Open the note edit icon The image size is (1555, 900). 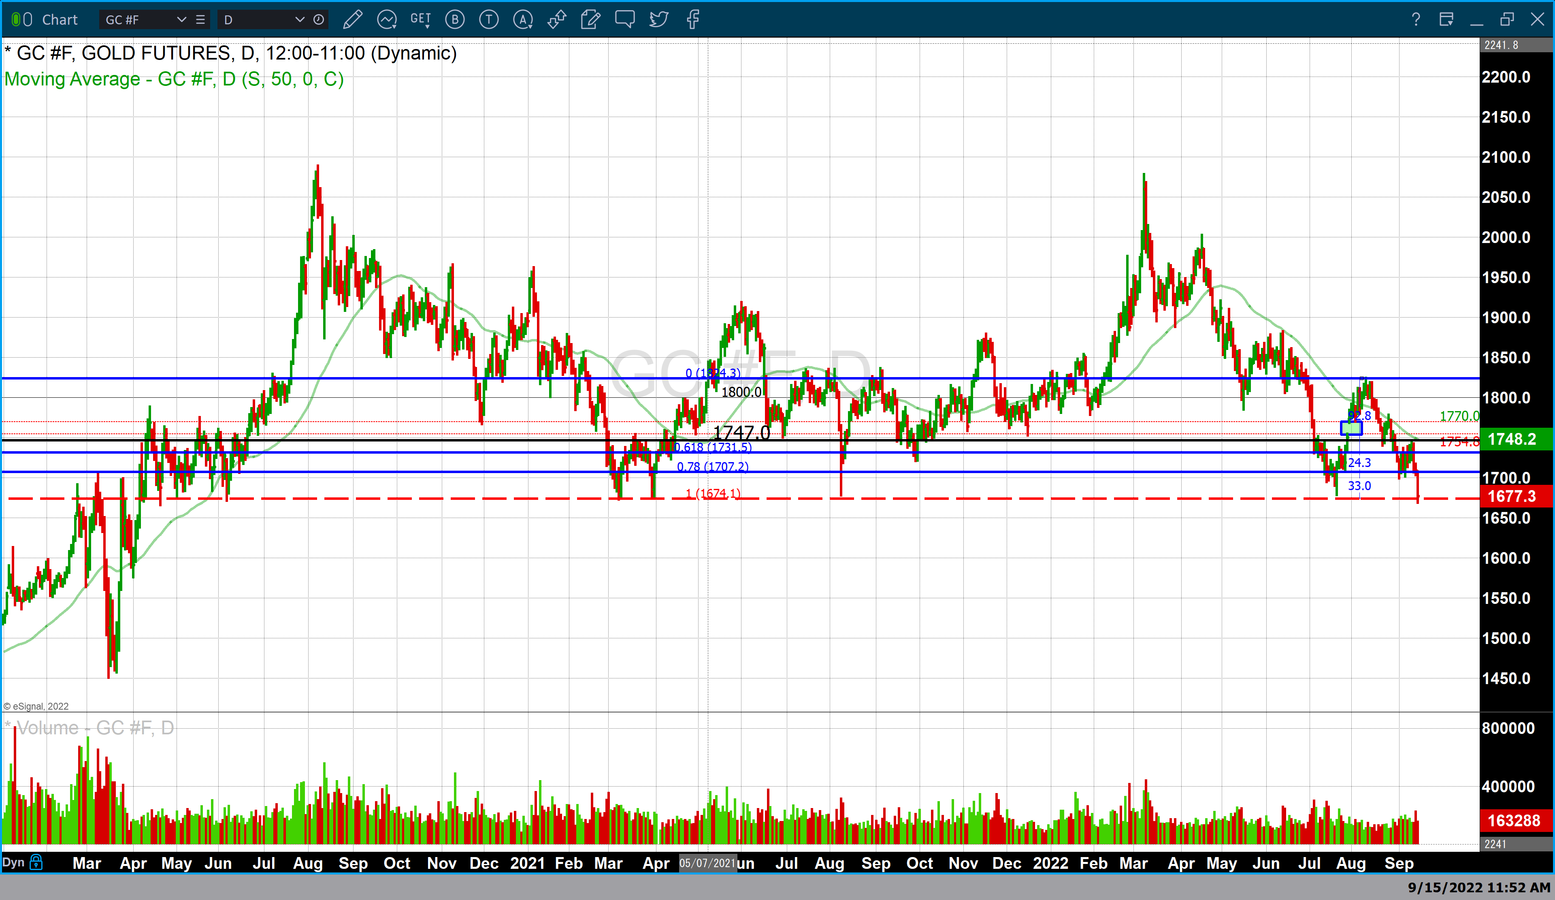coord(591,19)
